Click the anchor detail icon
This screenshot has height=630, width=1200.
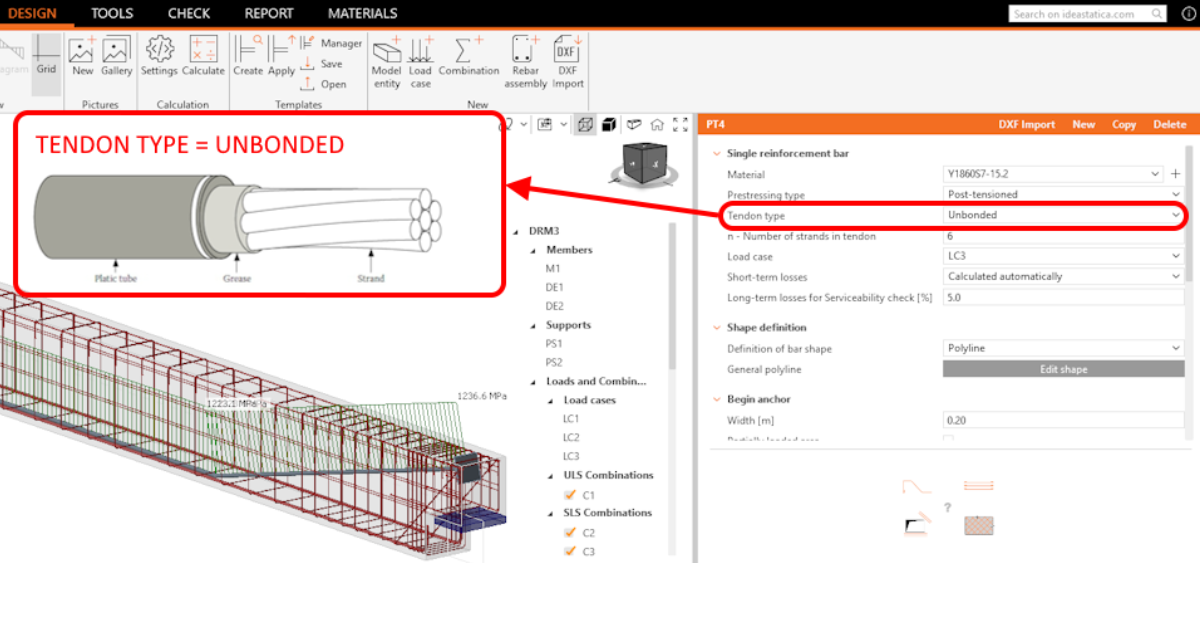coord(917,526)
